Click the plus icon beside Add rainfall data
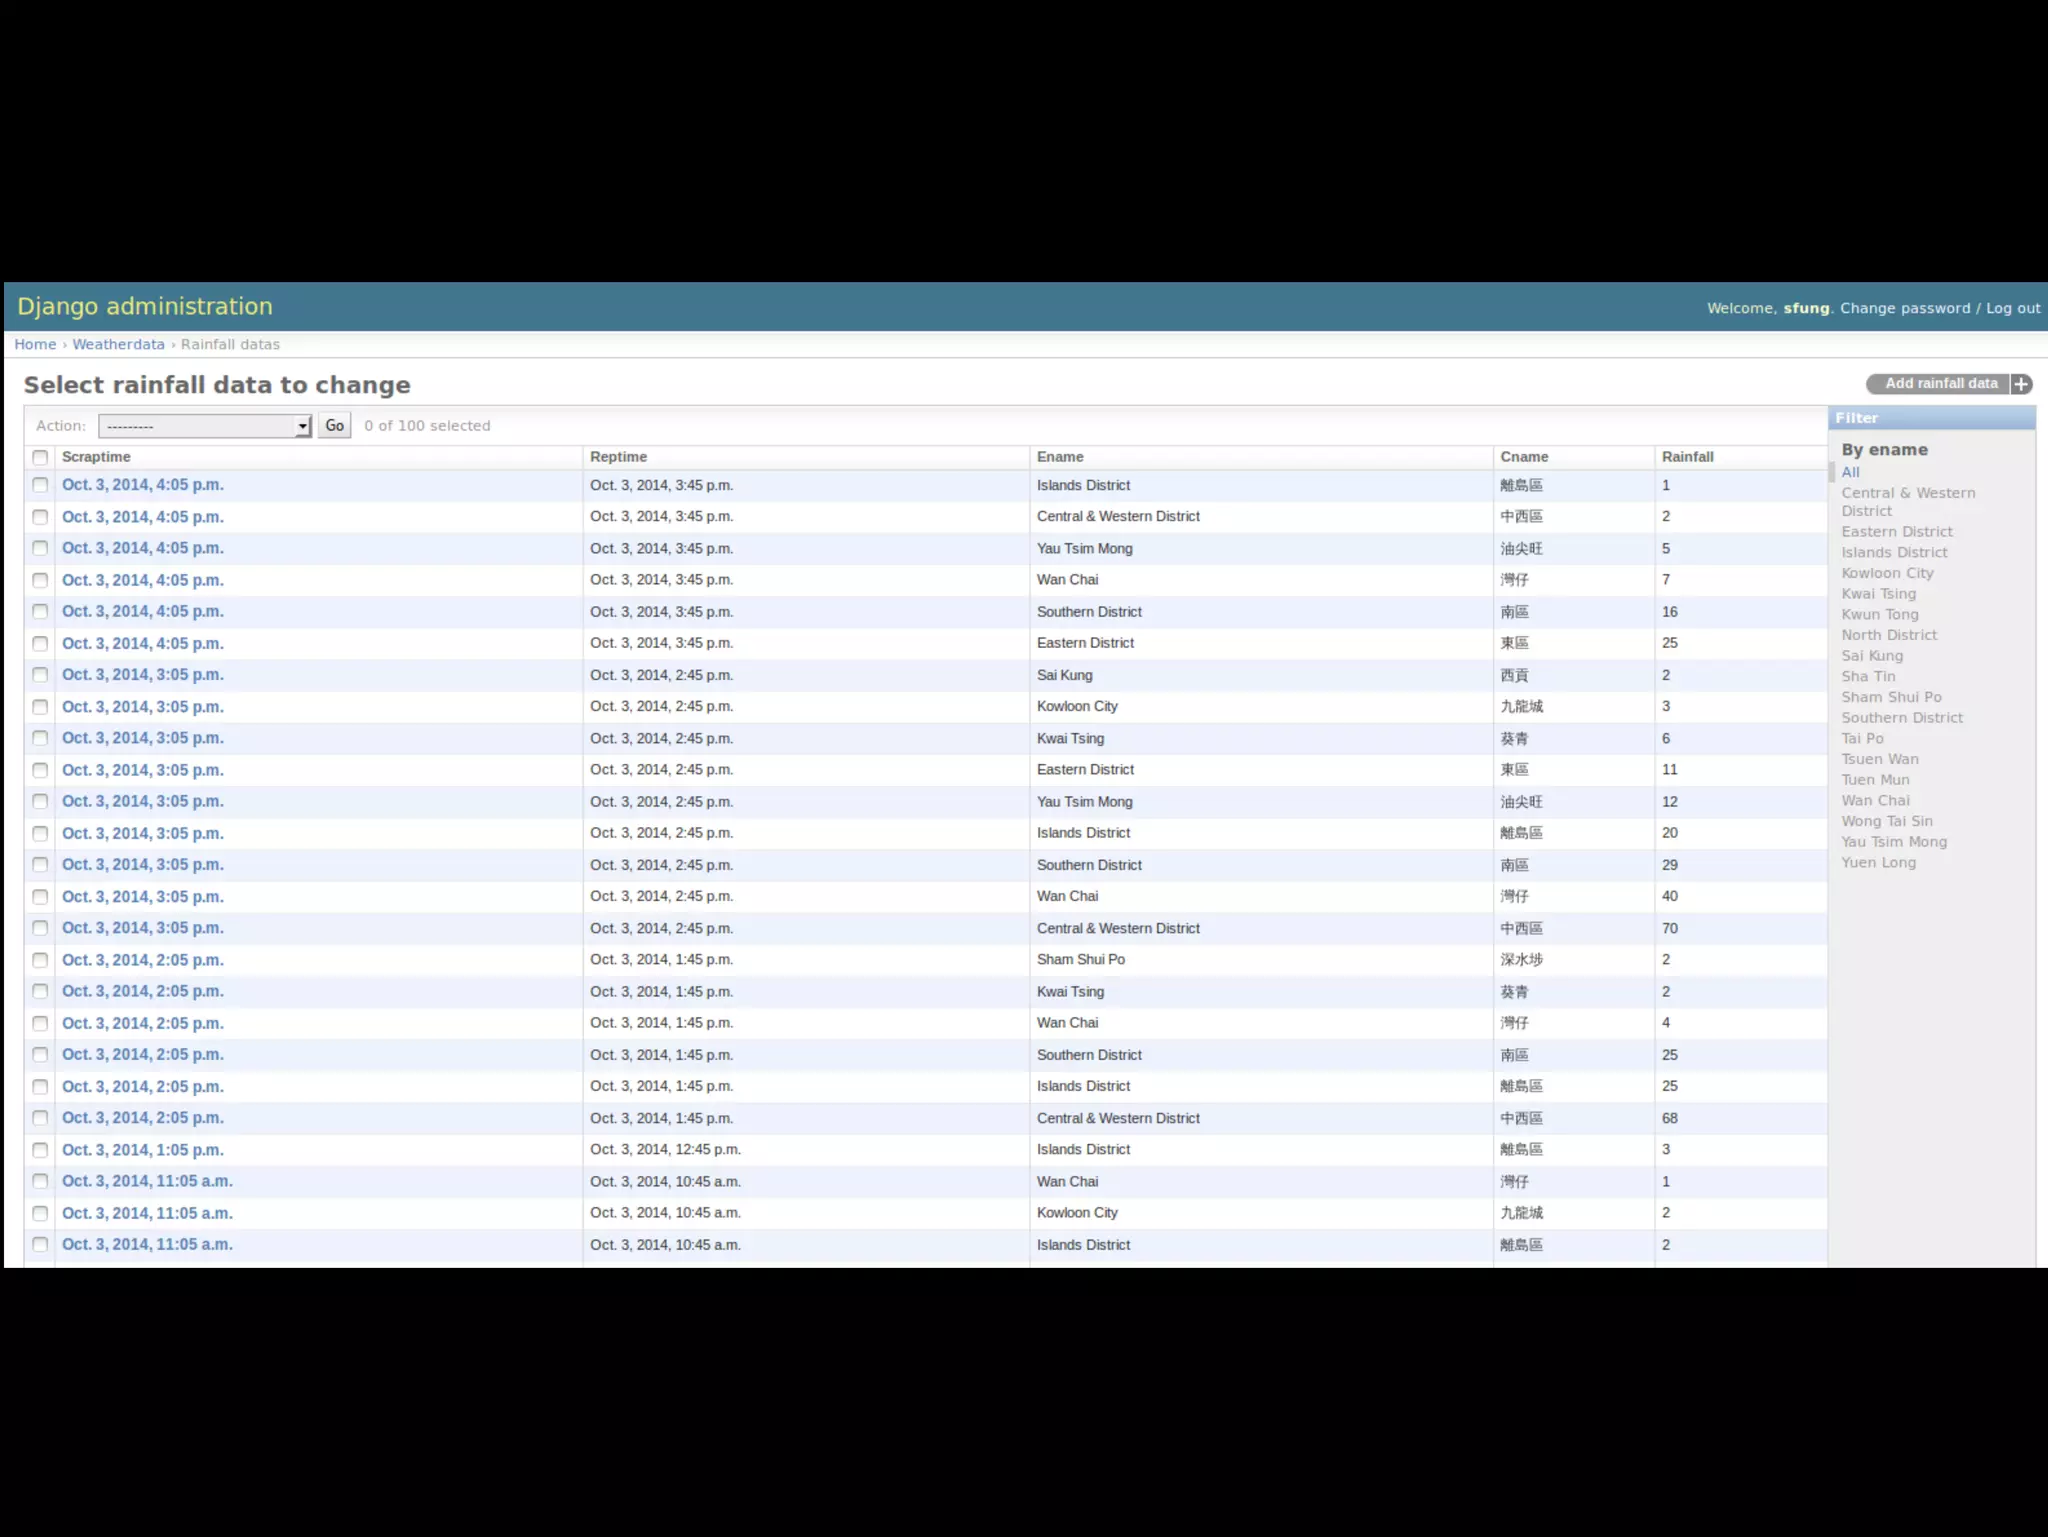 click(x=2021, y=384)
